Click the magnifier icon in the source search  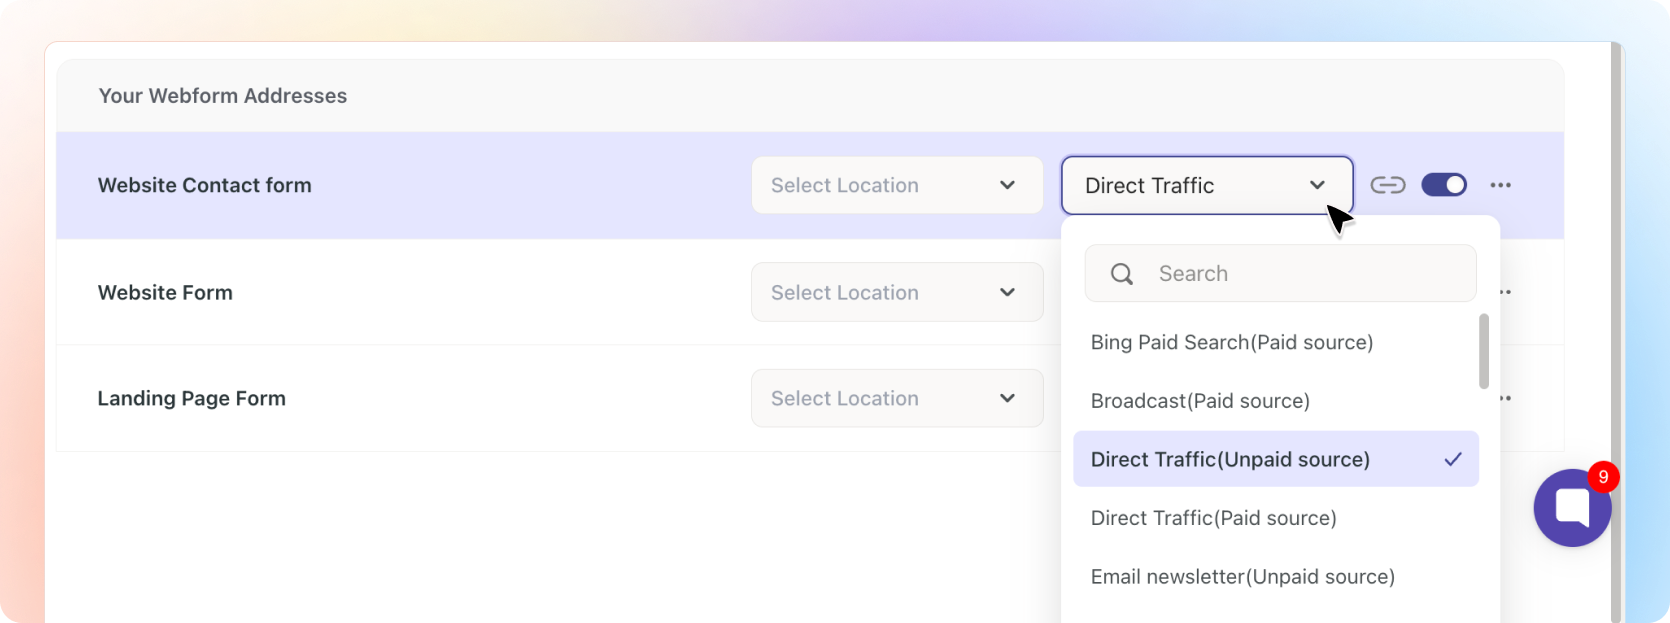pyautogui.click(x=1122, y=274)
